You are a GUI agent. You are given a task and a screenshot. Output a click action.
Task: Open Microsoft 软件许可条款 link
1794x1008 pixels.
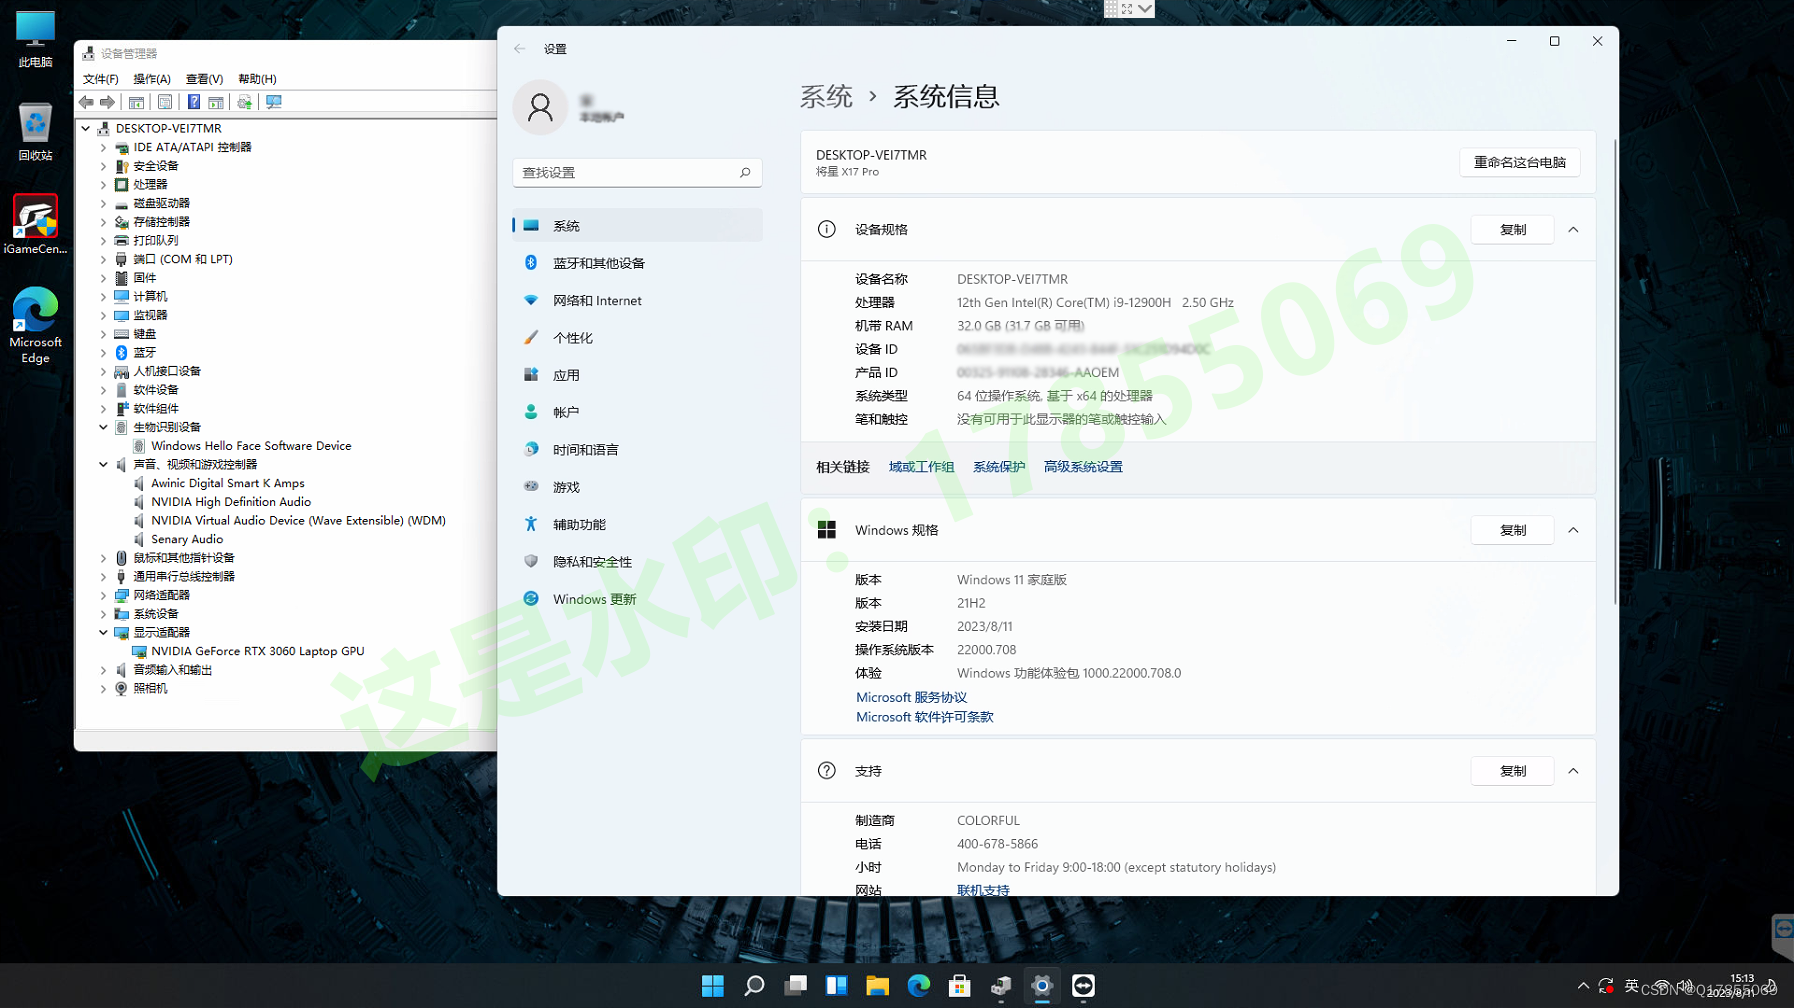coord(924,717)
